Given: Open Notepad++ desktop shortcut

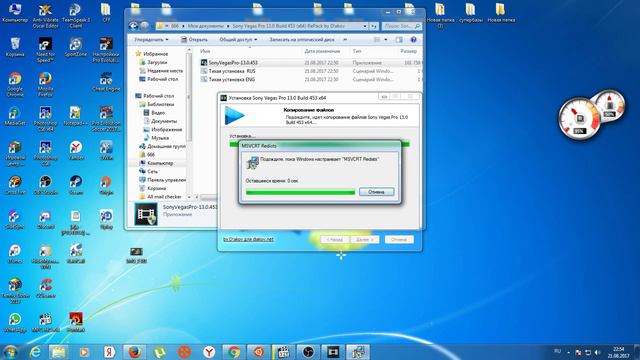Looking at the screenshot, I should [x=76, y=116].
